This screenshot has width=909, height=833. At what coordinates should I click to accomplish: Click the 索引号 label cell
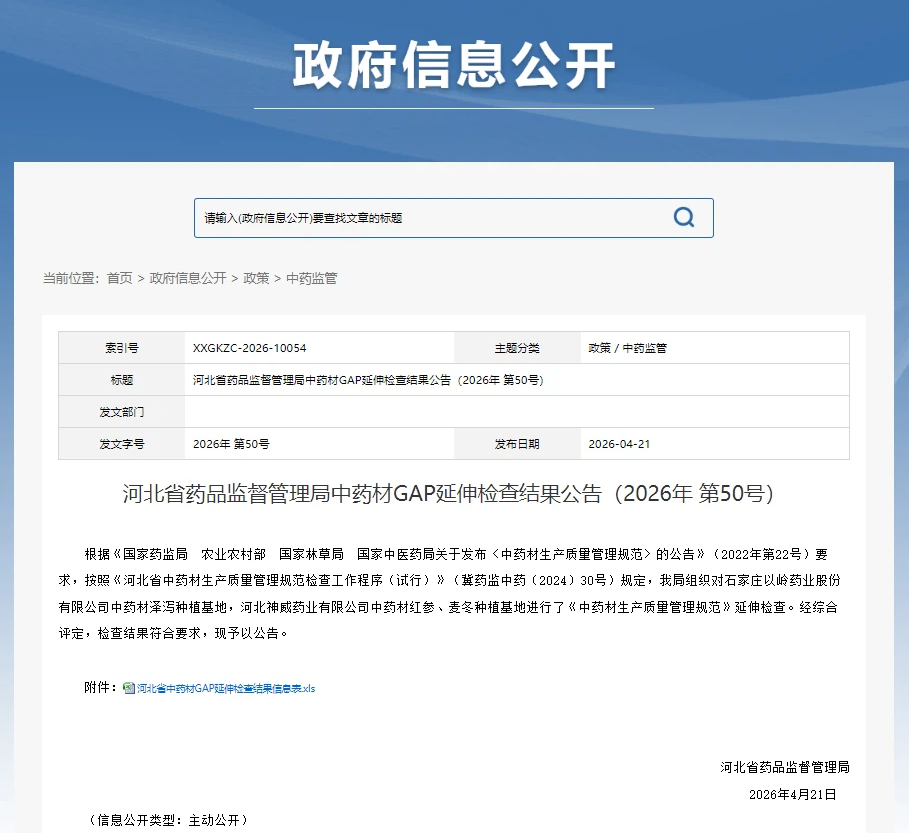tap(122, 348)
